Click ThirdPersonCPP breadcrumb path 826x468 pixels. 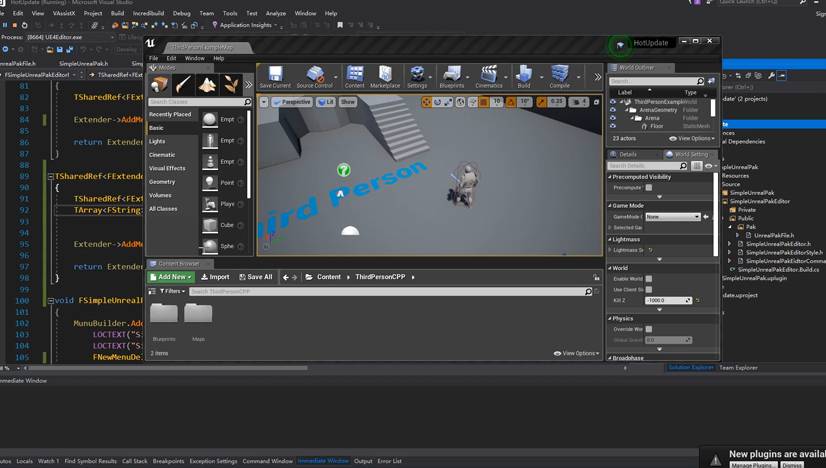380,277
